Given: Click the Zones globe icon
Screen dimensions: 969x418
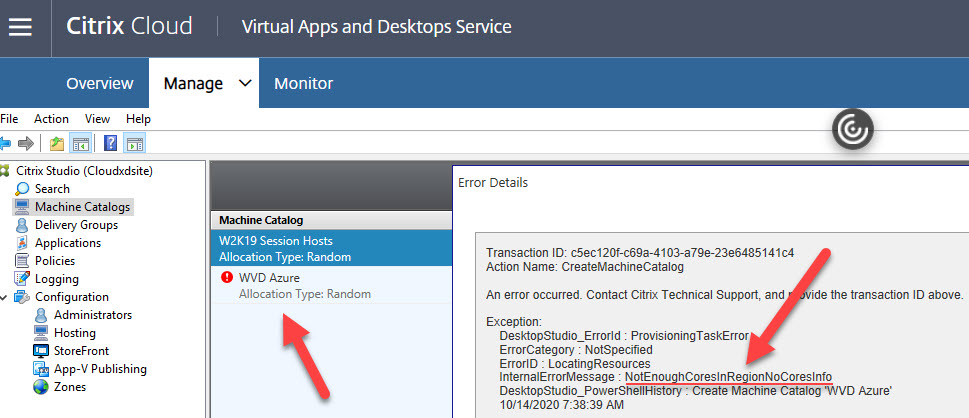Looking at the screenshot, I should point(41,387).
